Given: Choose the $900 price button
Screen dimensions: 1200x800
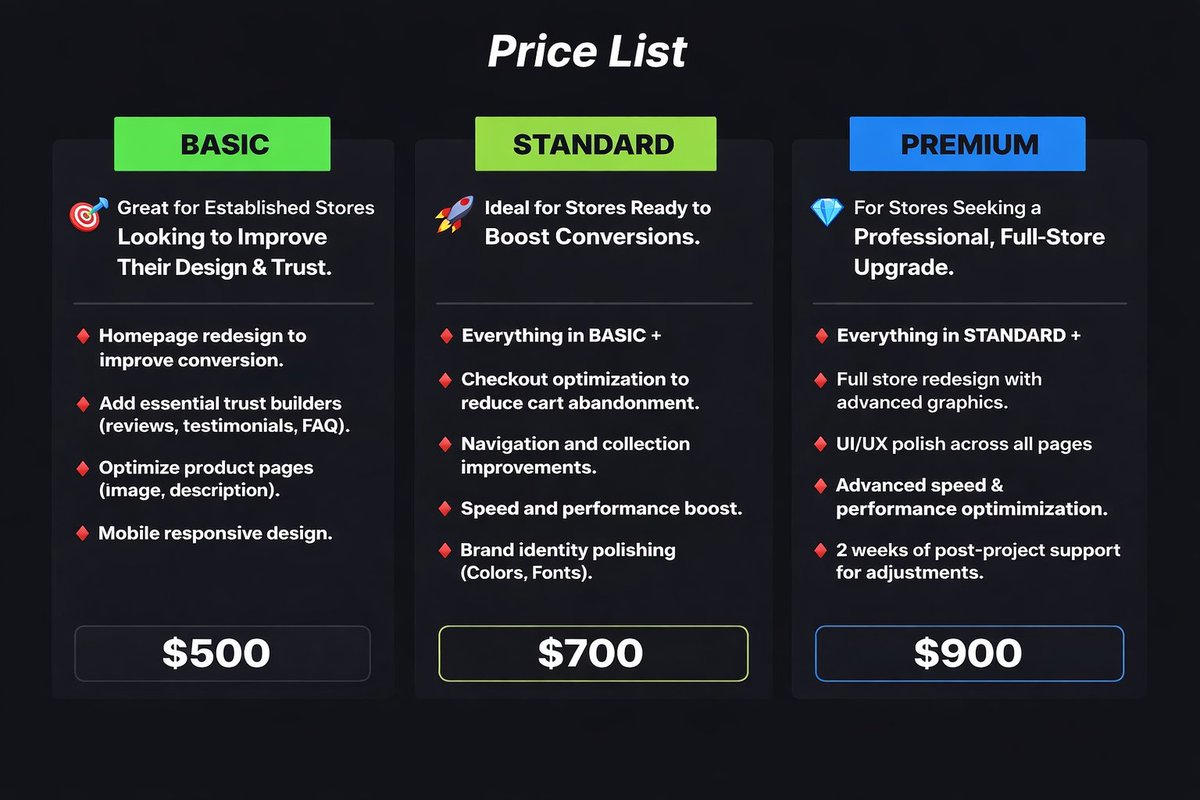Looking at the screenshot, I should click(x=969, y=653).
